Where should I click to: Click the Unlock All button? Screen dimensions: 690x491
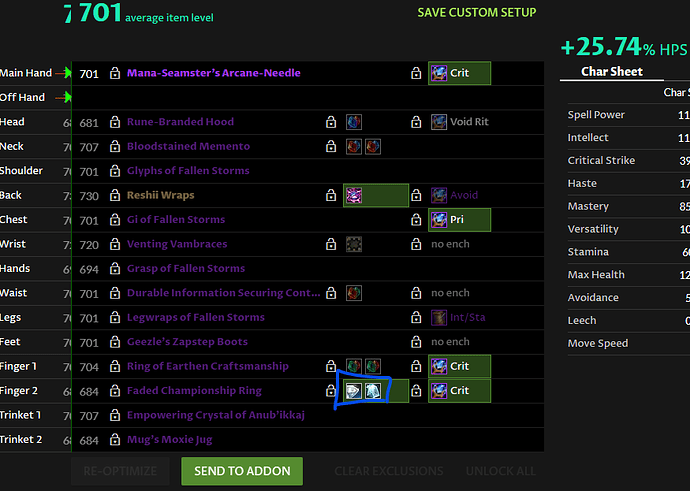[x=502, y=471]
